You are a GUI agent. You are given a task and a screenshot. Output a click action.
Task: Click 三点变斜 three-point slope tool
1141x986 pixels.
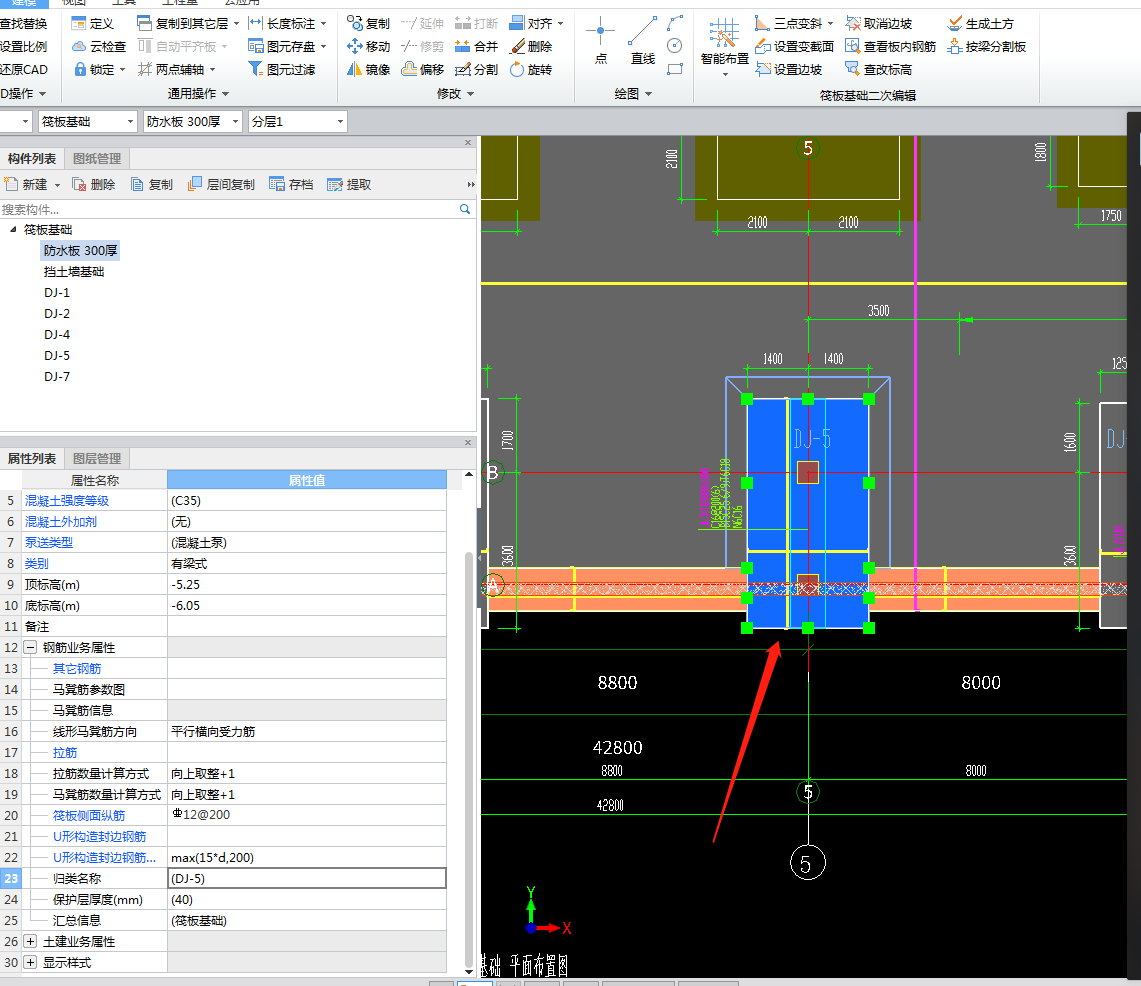tap(793, 23)
